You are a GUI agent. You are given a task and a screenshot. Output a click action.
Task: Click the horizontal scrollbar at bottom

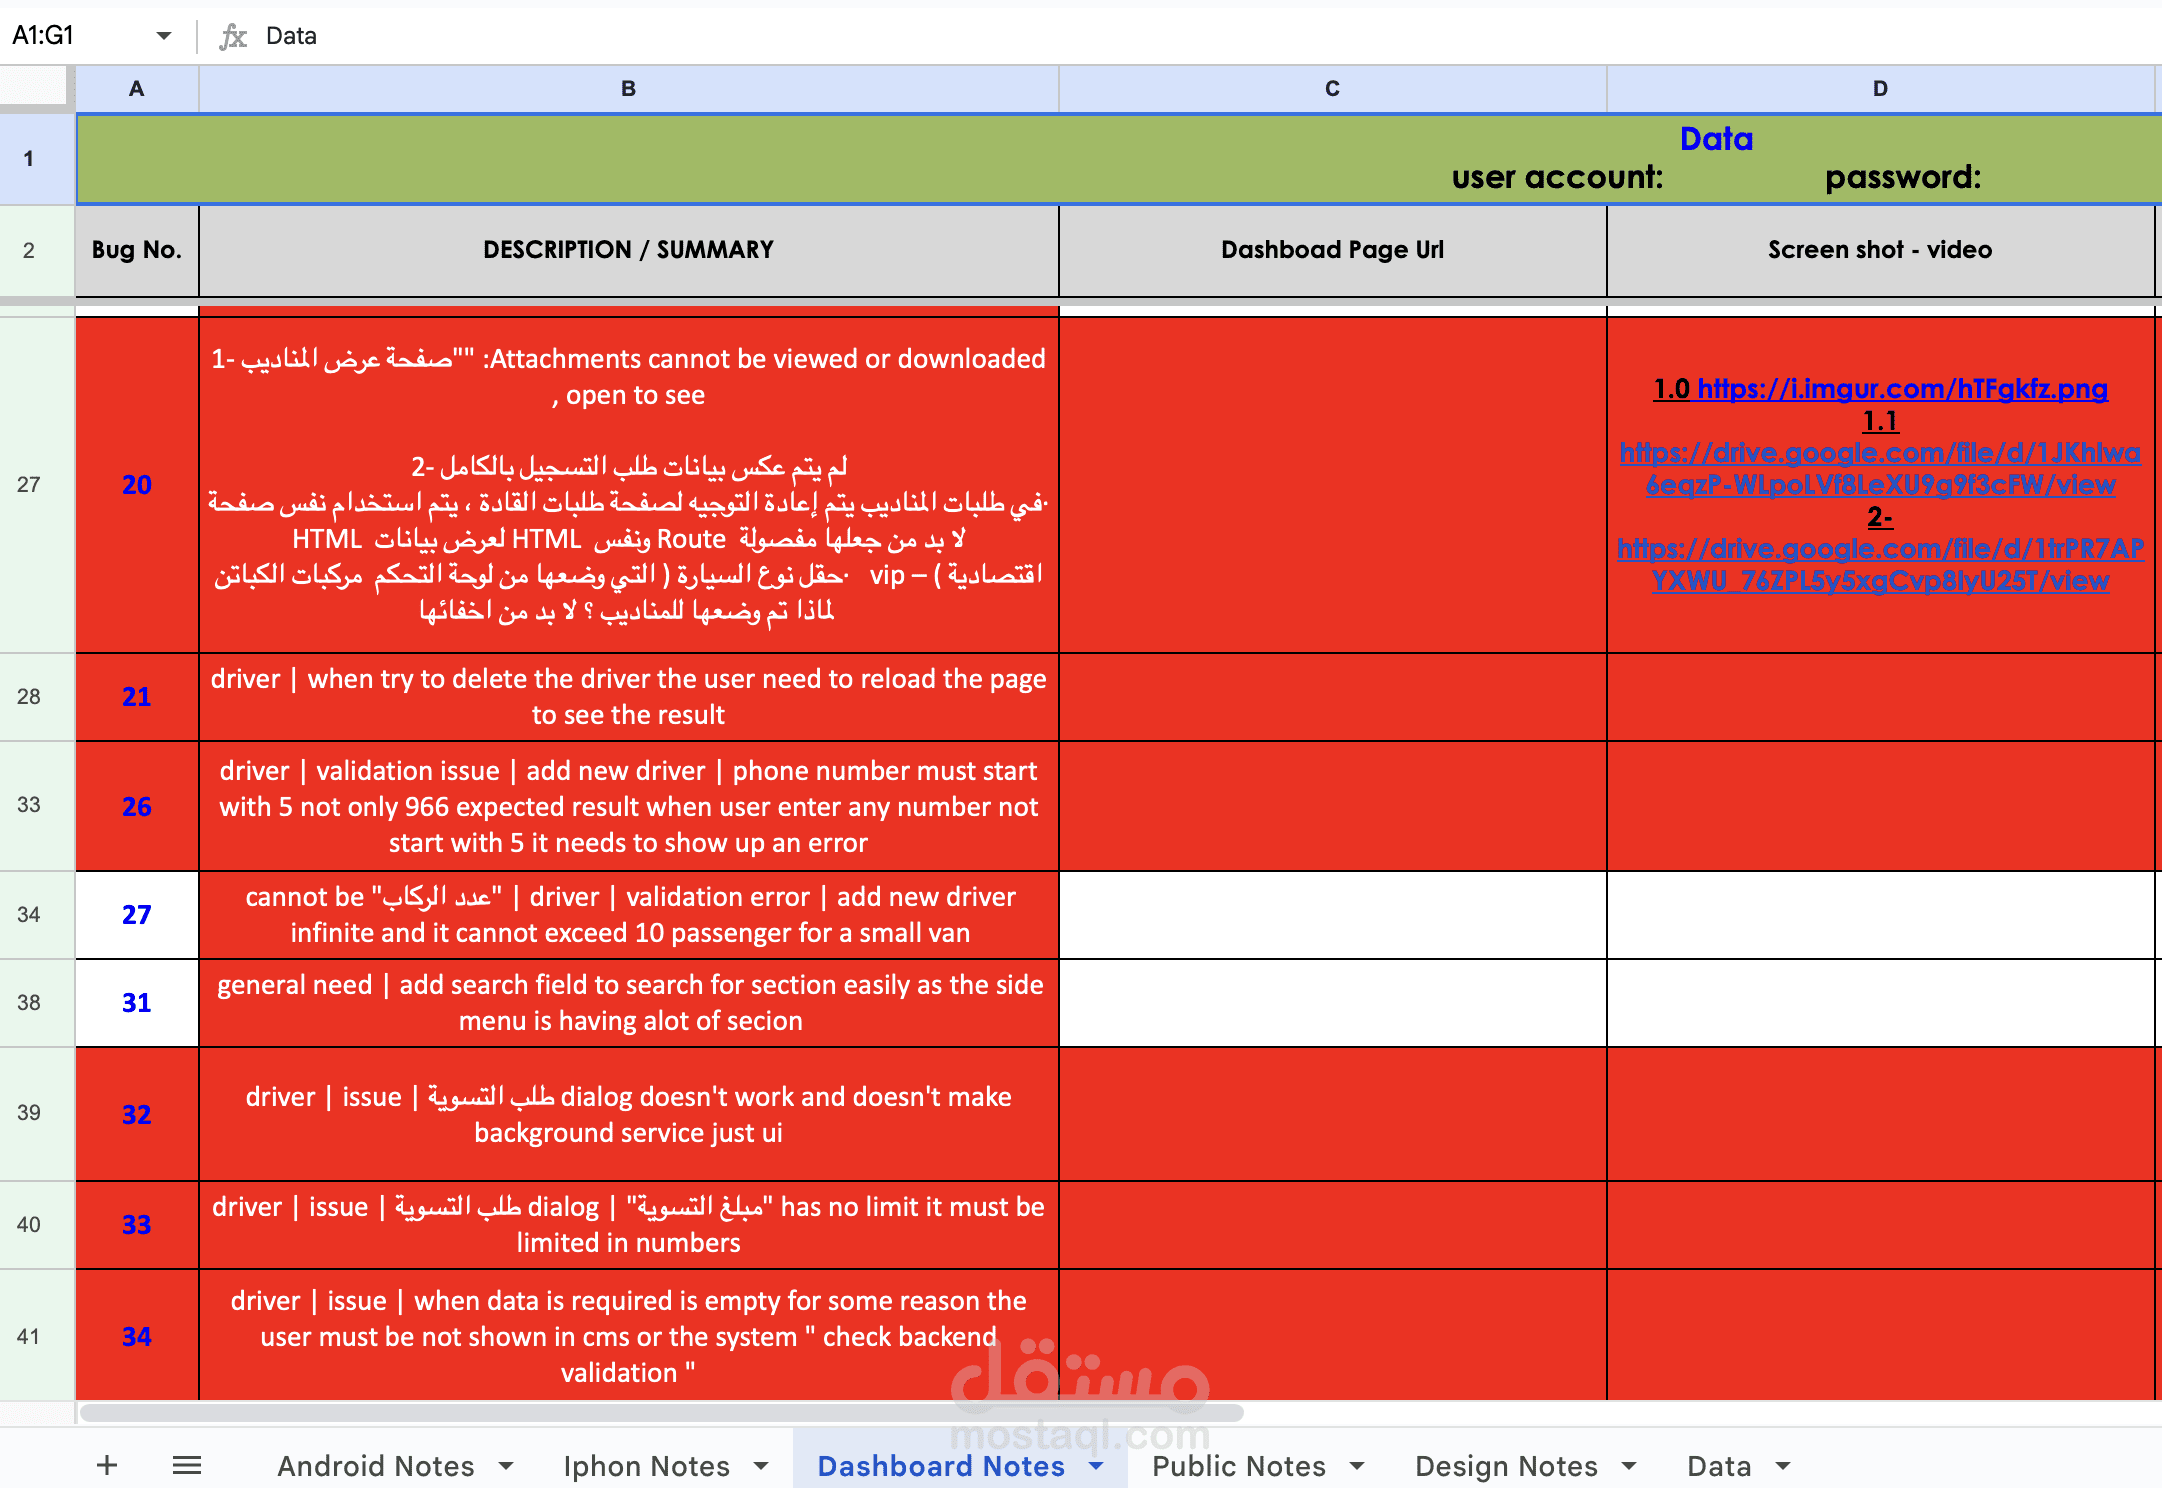click(x=662, y=1413)
